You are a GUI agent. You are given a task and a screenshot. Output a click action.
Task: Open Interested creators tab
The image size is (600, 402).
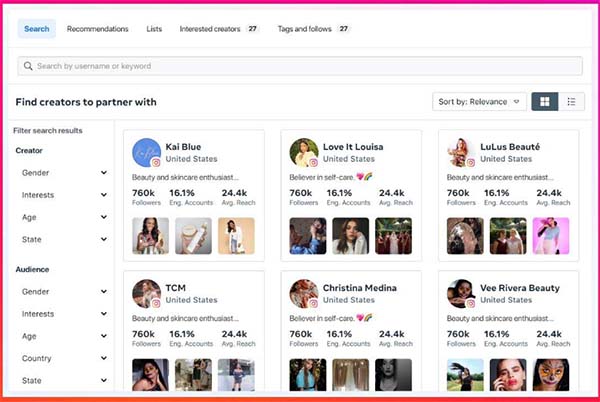[x=219, y=29]
